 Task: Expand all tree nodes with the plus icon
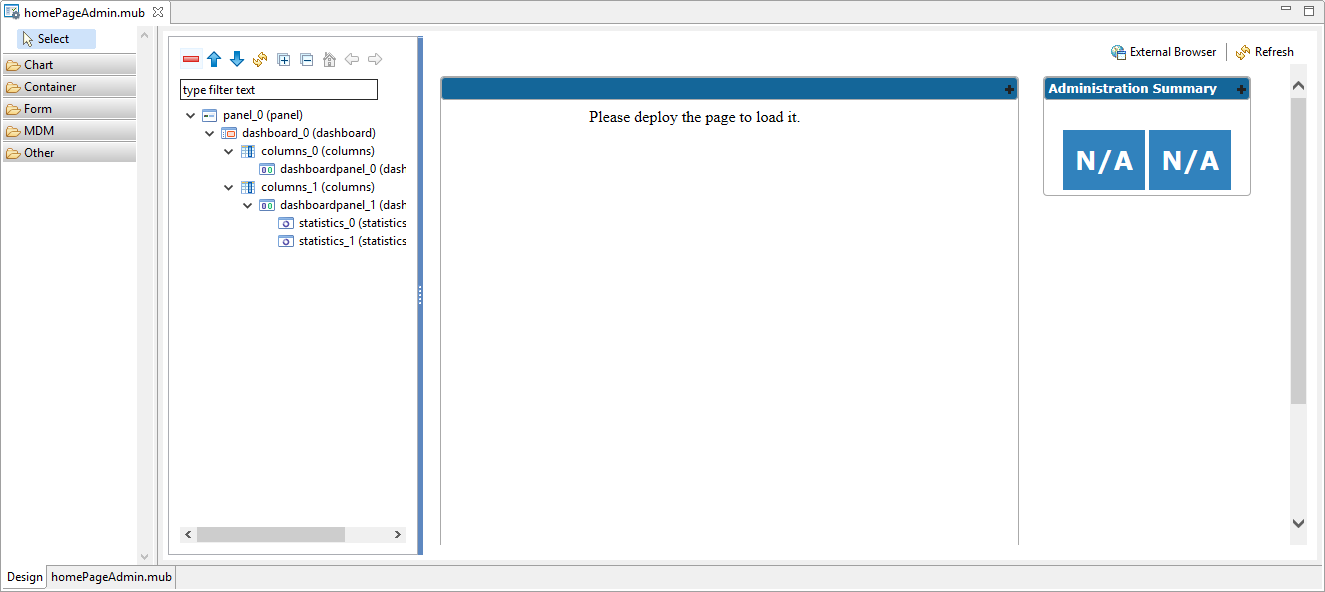[x=284, y=59]
